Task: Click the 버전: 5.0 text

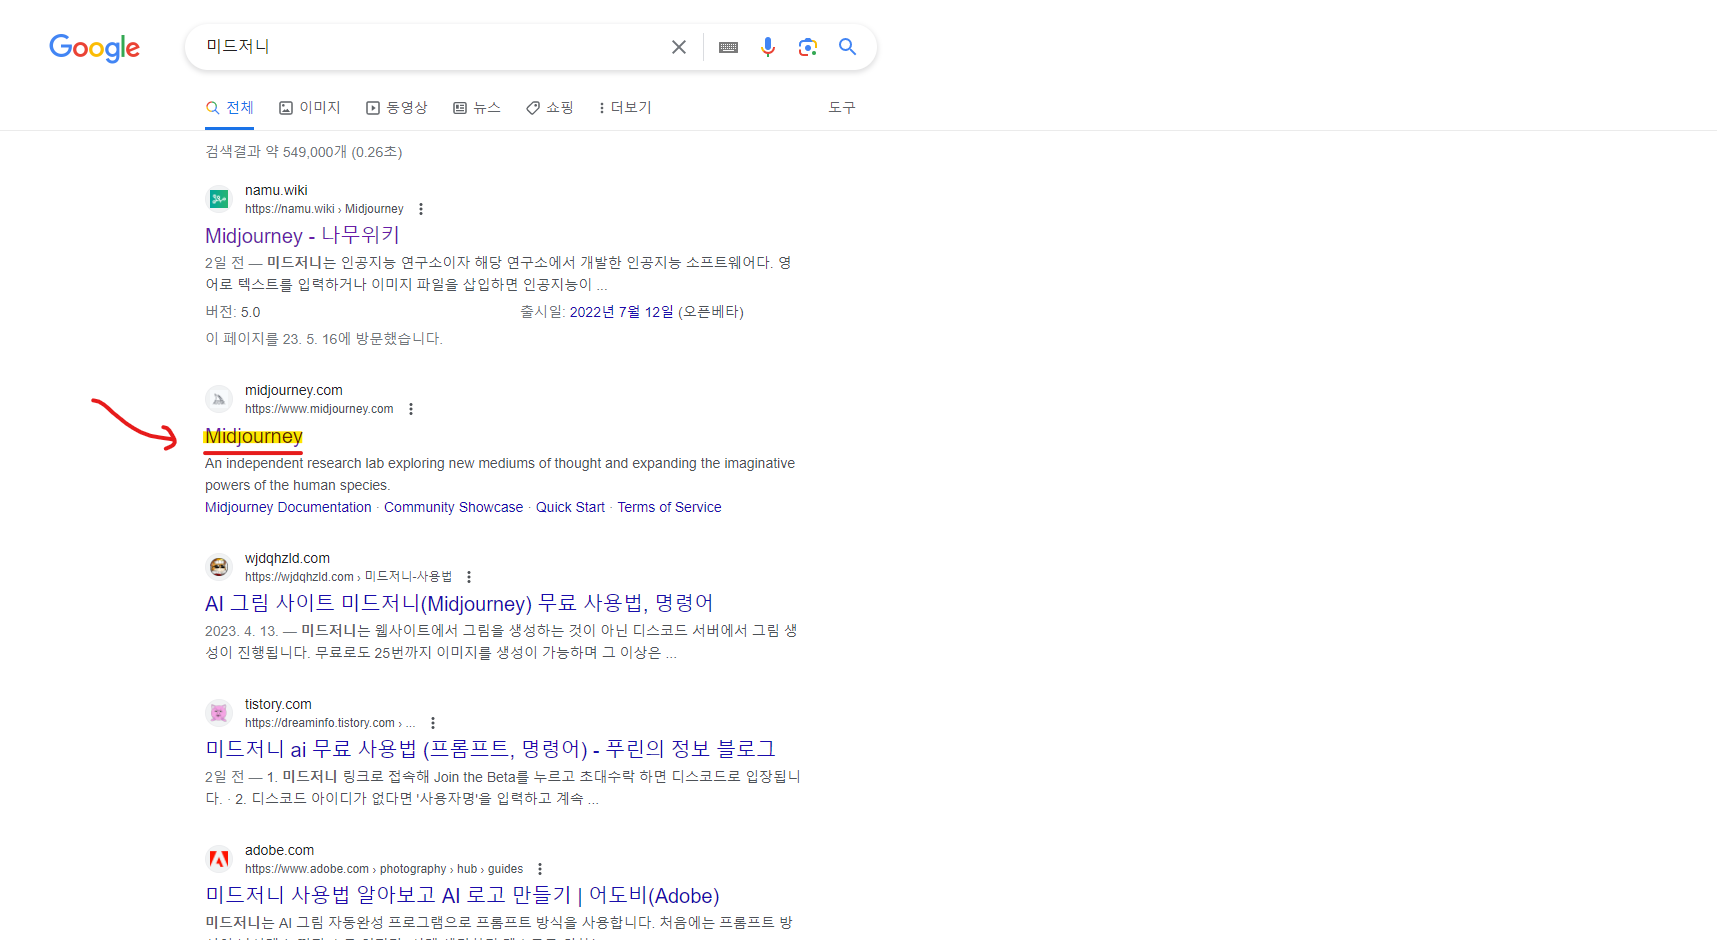Action: [x=233, y=312]
